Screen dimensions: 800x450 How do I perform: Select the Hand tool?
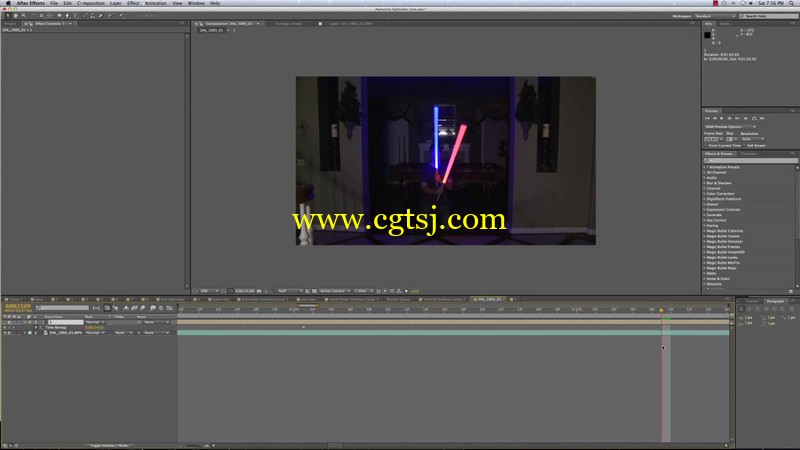16,15
